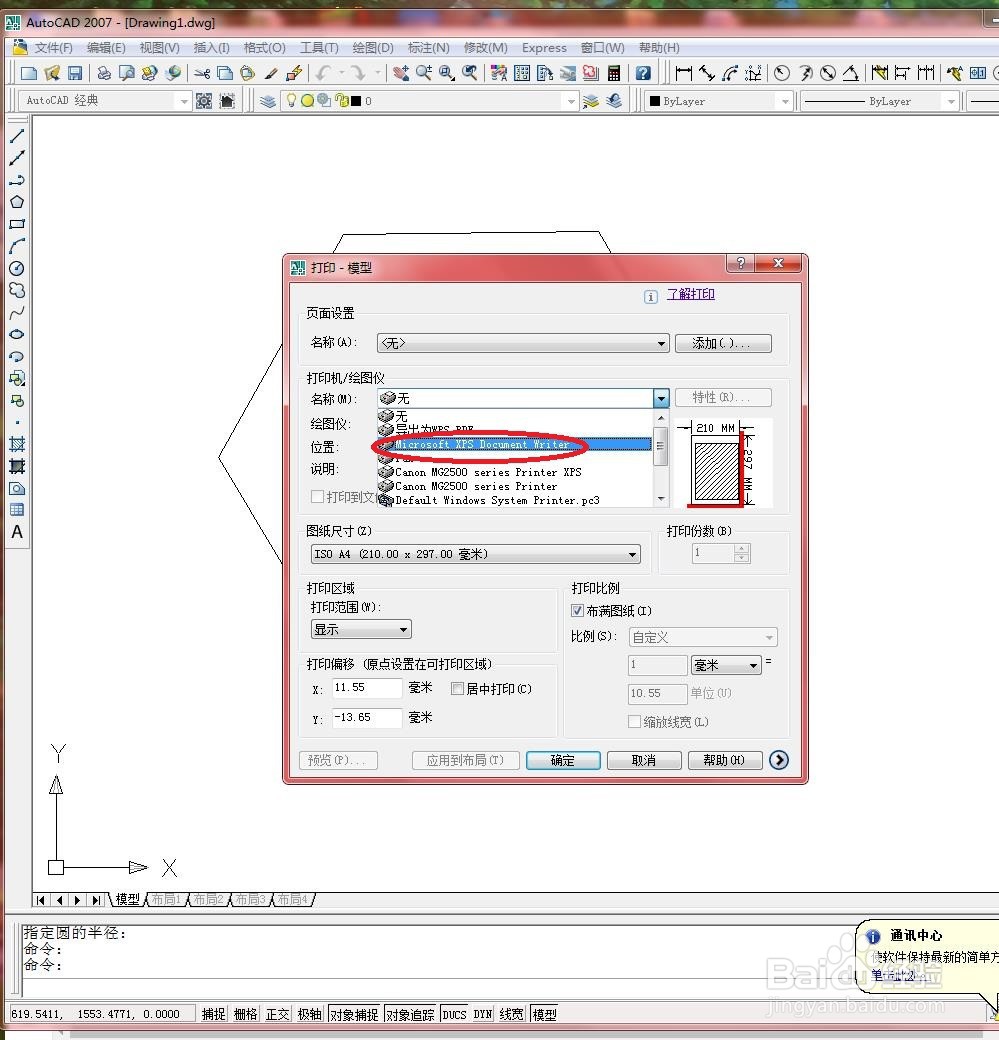Screen dimensions: 999x1040
Task: Click the Save icon in toolbar
Action: [x=74, y=73]
